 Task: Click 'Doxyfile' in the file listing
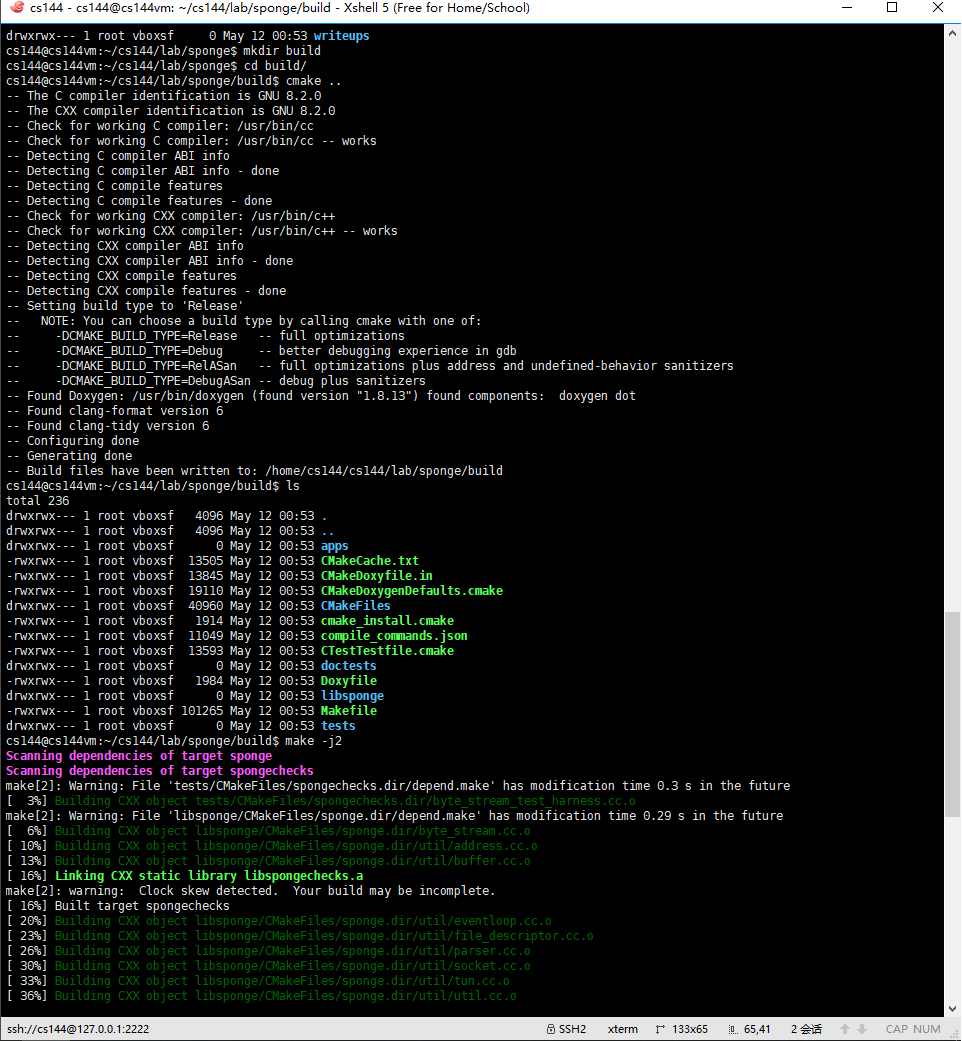point(349,681)
